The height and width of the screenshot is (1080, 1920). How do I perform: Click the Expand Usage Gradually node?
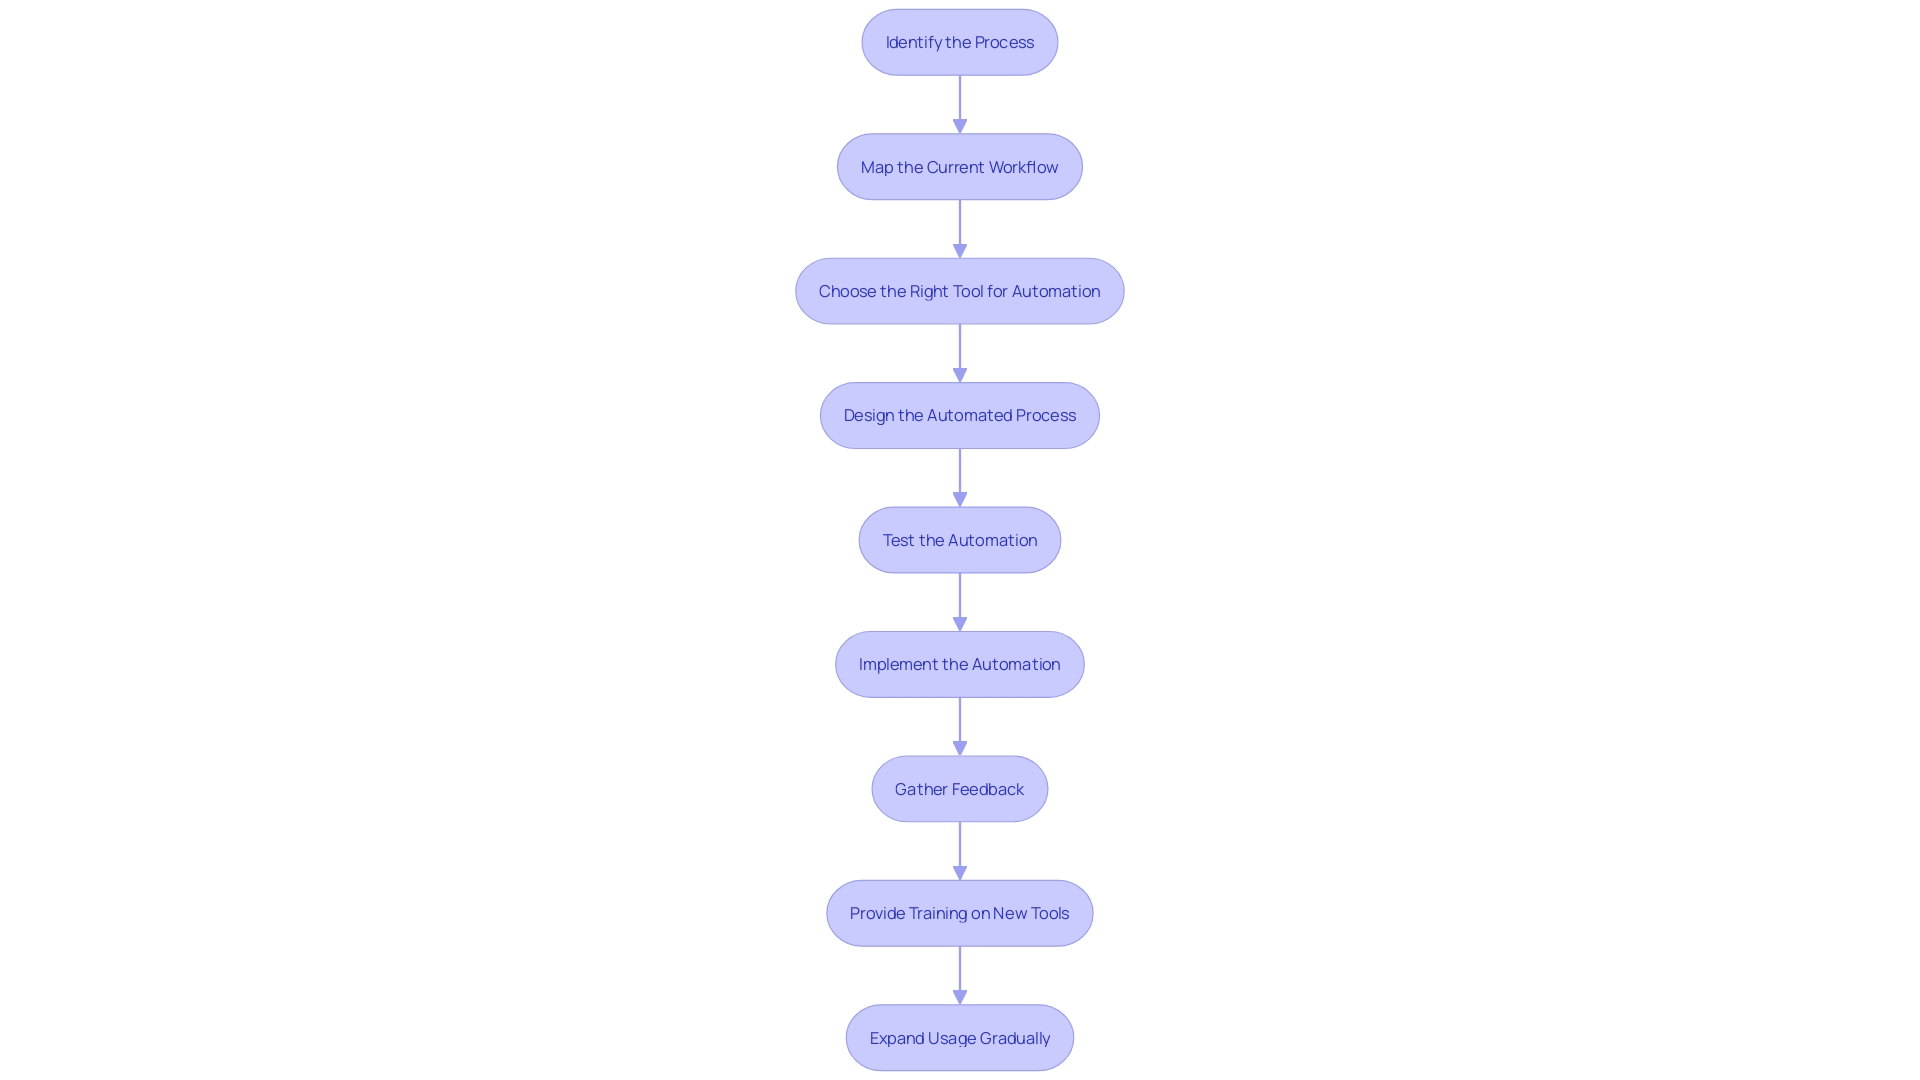tap(960, 1036)
